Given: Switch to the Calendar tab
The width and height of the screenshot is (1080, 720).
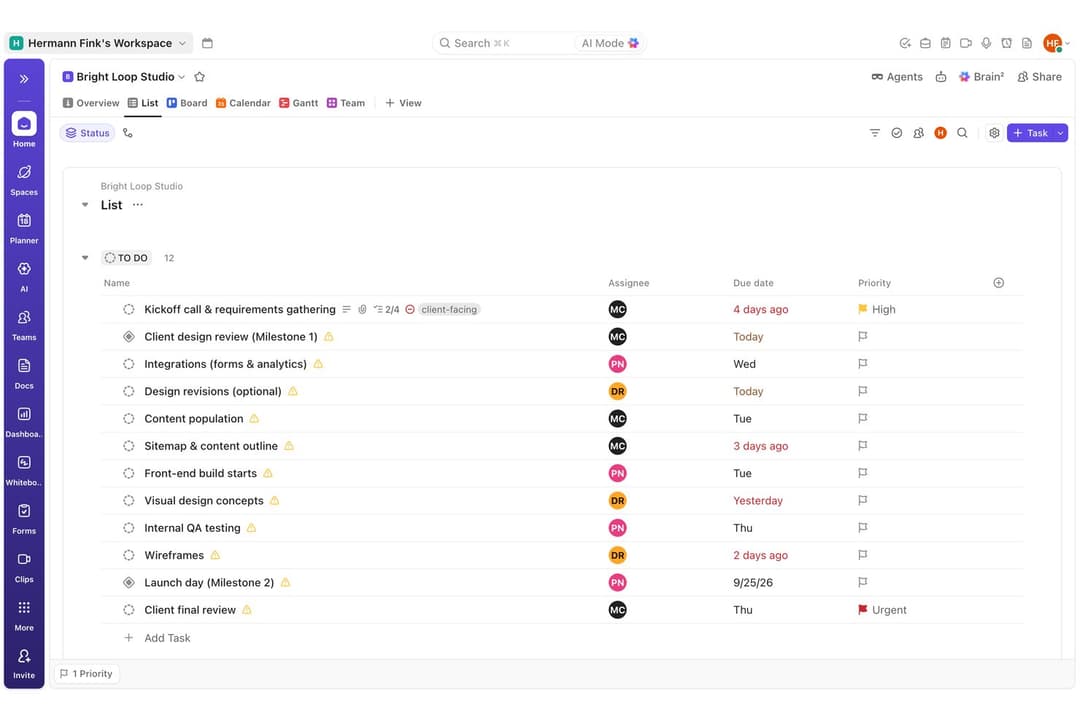Looking at the screenshot, I should pos(243,103).
